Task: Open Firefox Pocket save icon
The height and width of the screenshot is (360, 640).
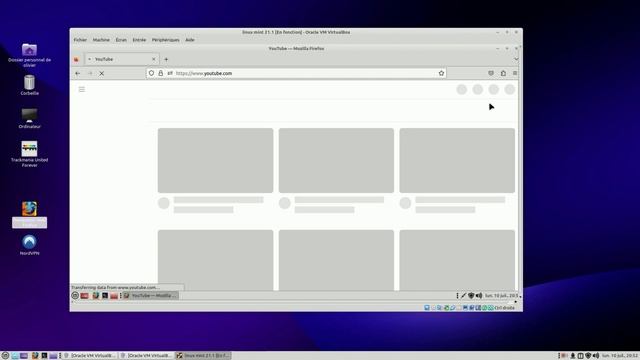Action: click(x=491, y=73)
